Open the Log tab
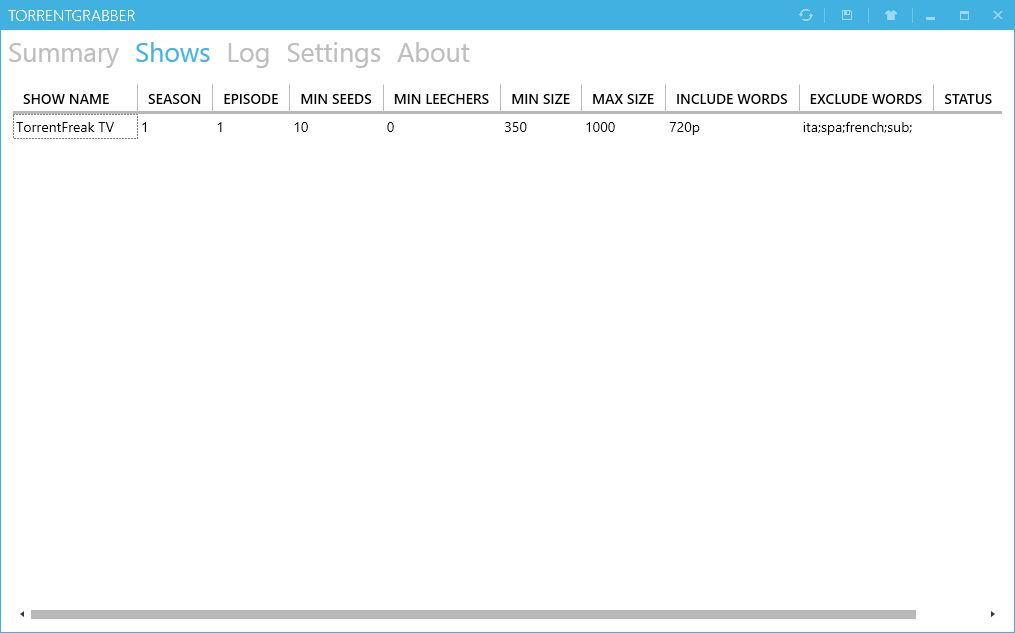 tap(248, 53)
